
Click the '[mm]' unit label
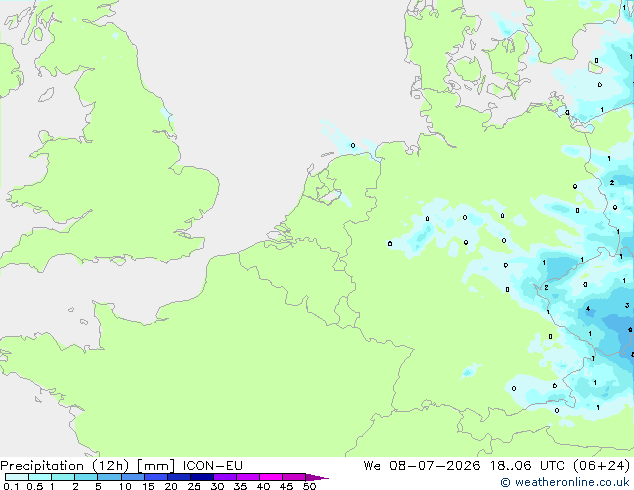156,466
